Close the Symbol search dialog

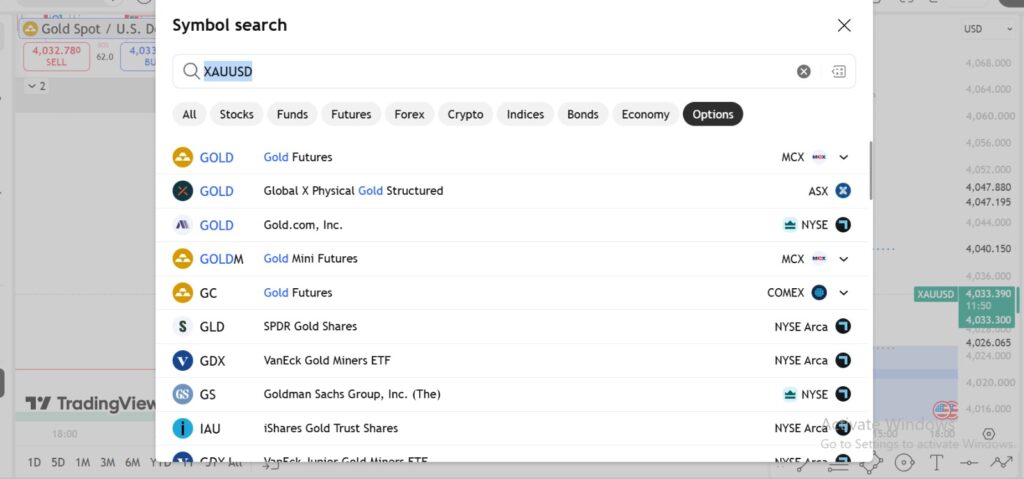point(844,25)
